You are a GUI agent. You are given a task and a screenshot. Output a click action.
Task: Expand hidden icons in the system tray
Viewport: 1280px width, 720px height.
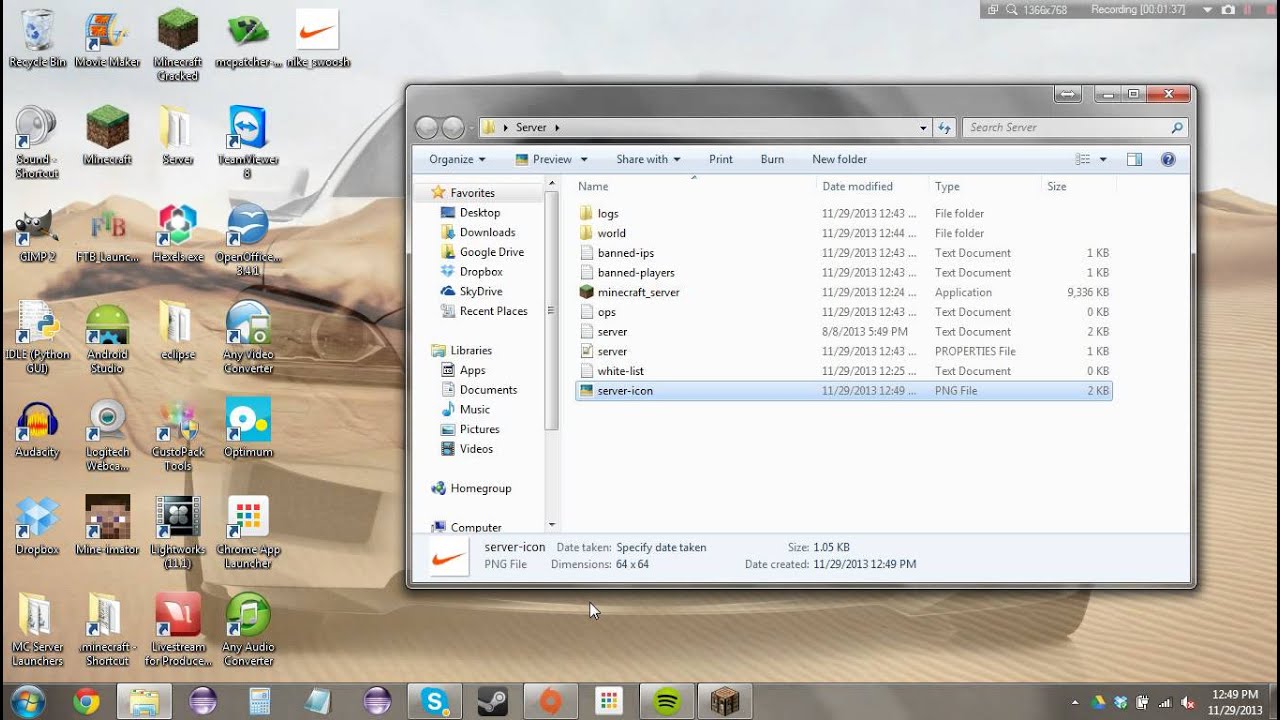[1075, 701]
